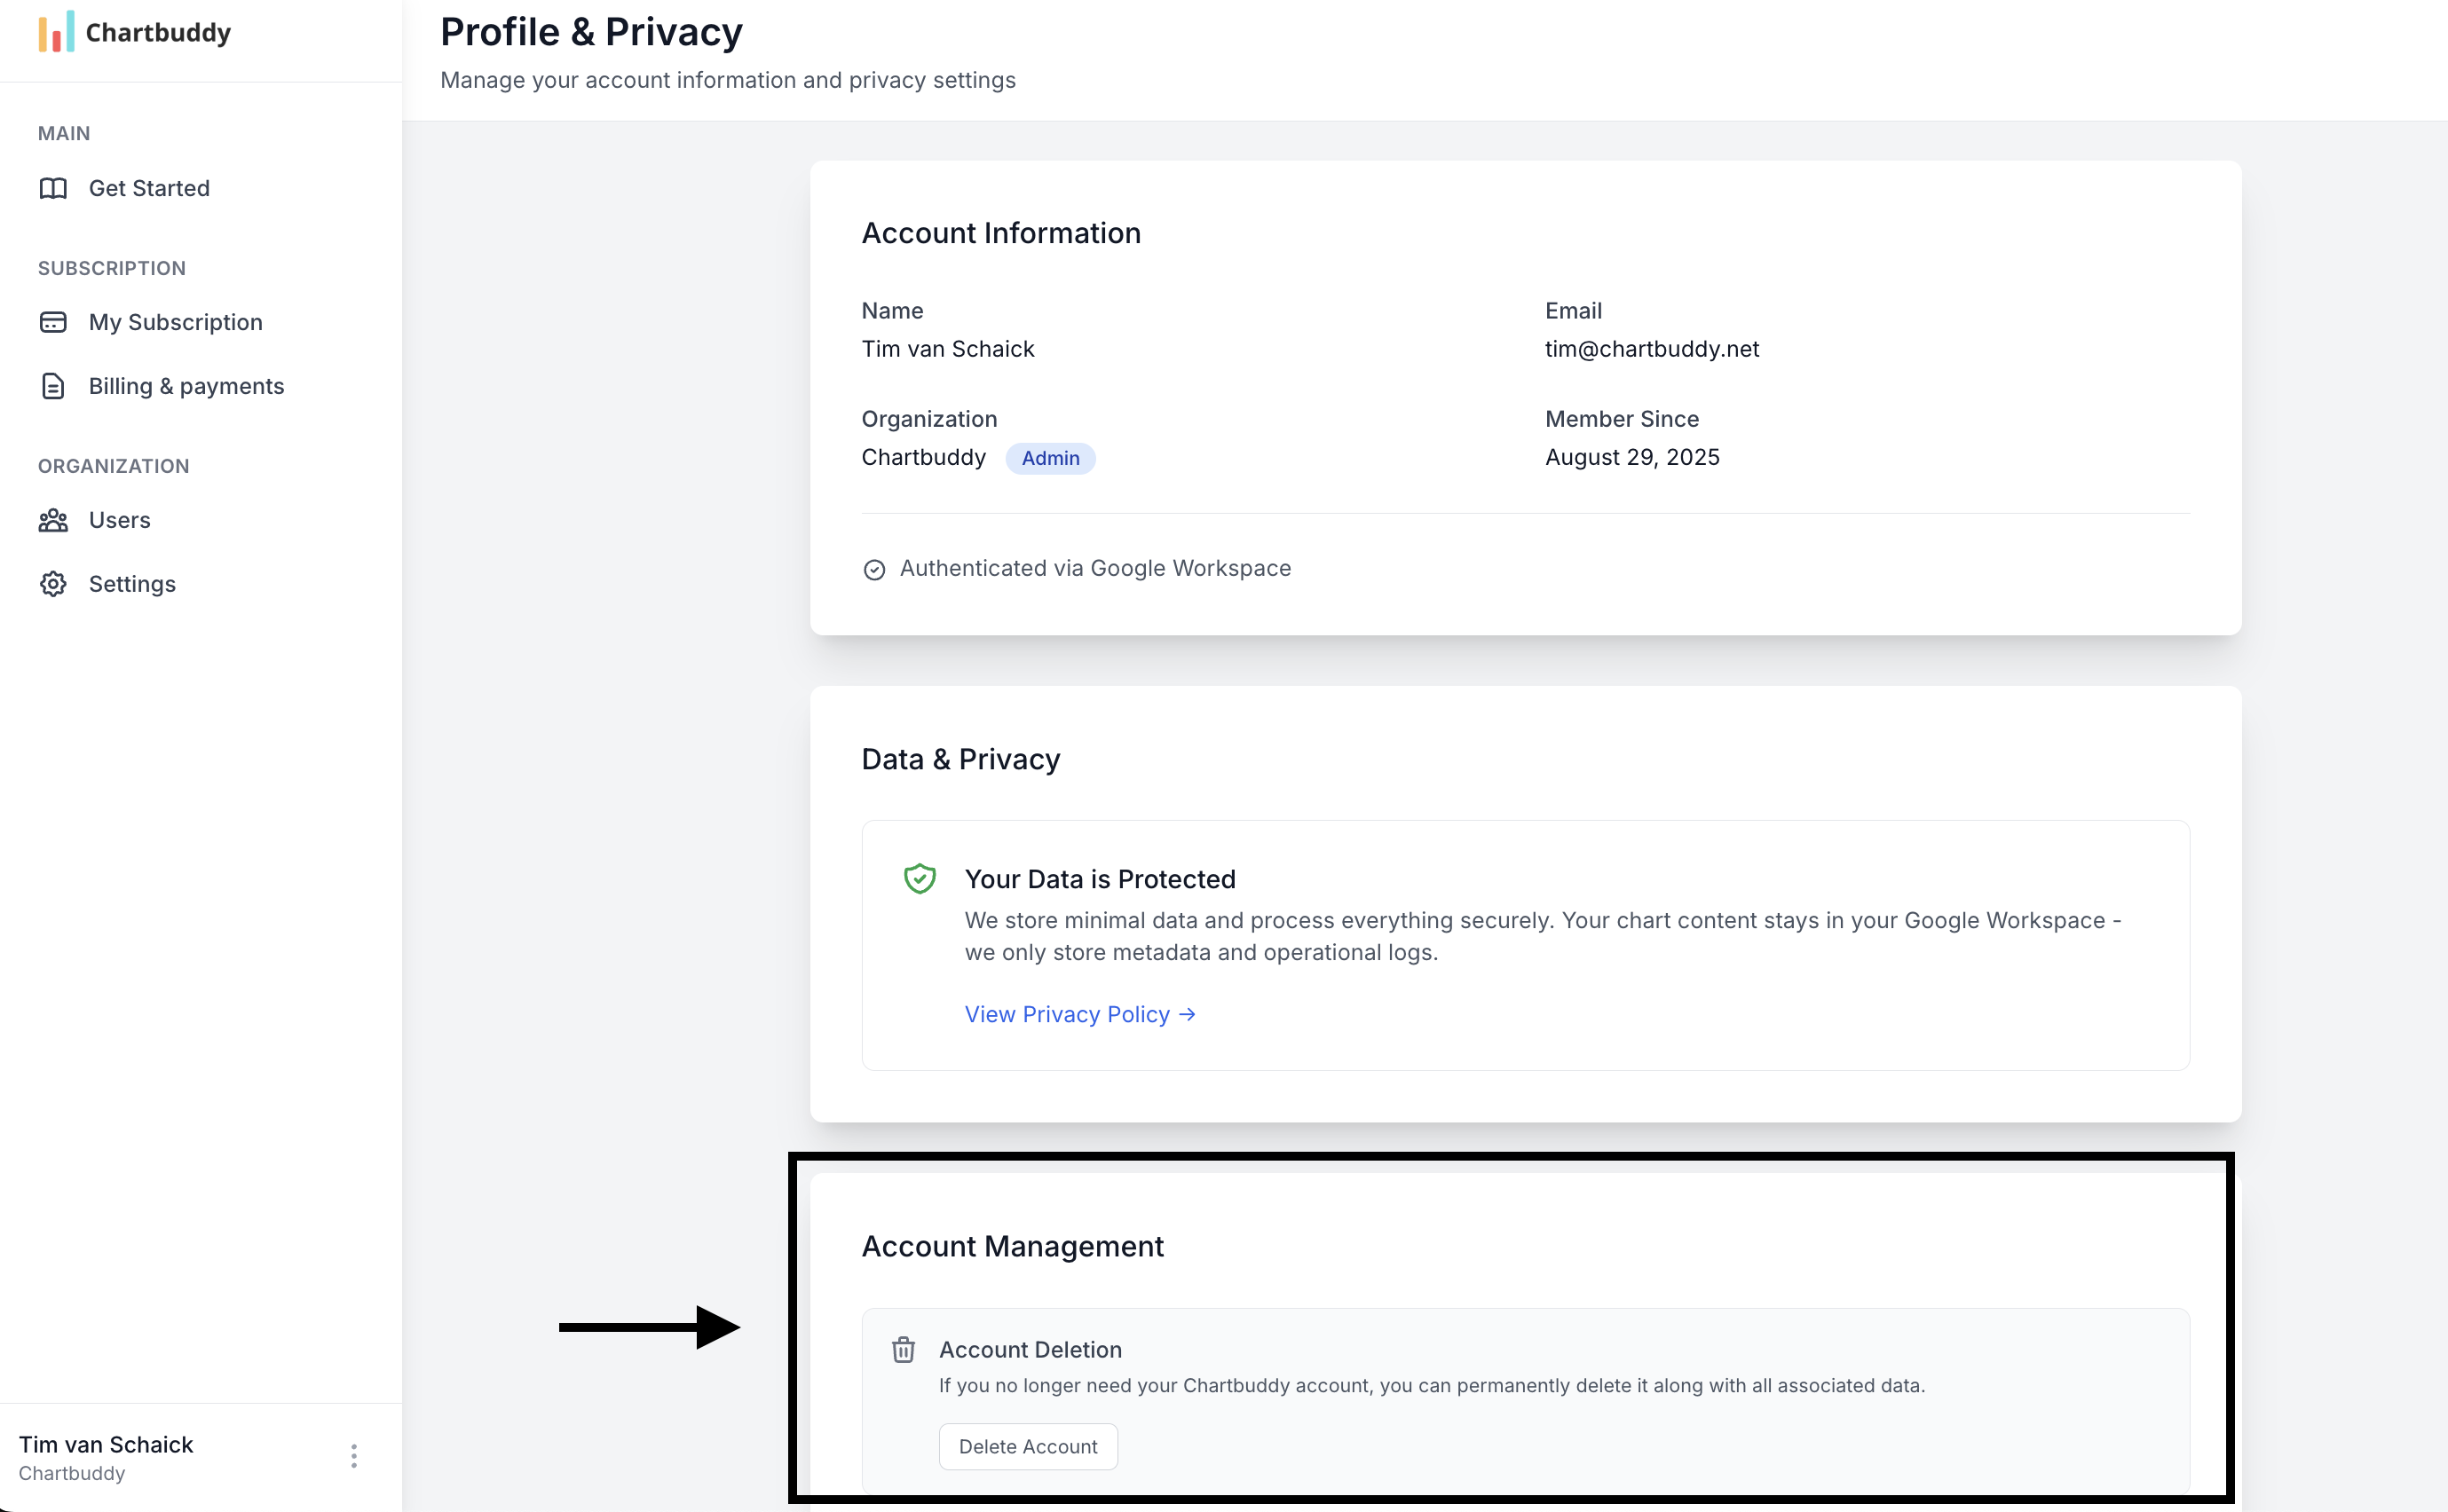Open the Users page from sidebar
2448x1512 pixels.
(119, 520)
